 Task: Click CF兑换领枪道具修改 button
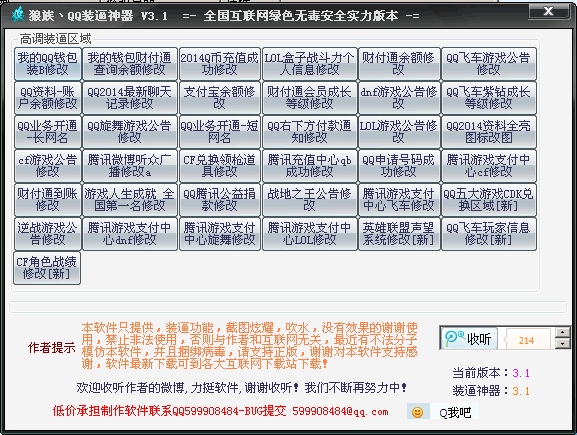[220, 166]
